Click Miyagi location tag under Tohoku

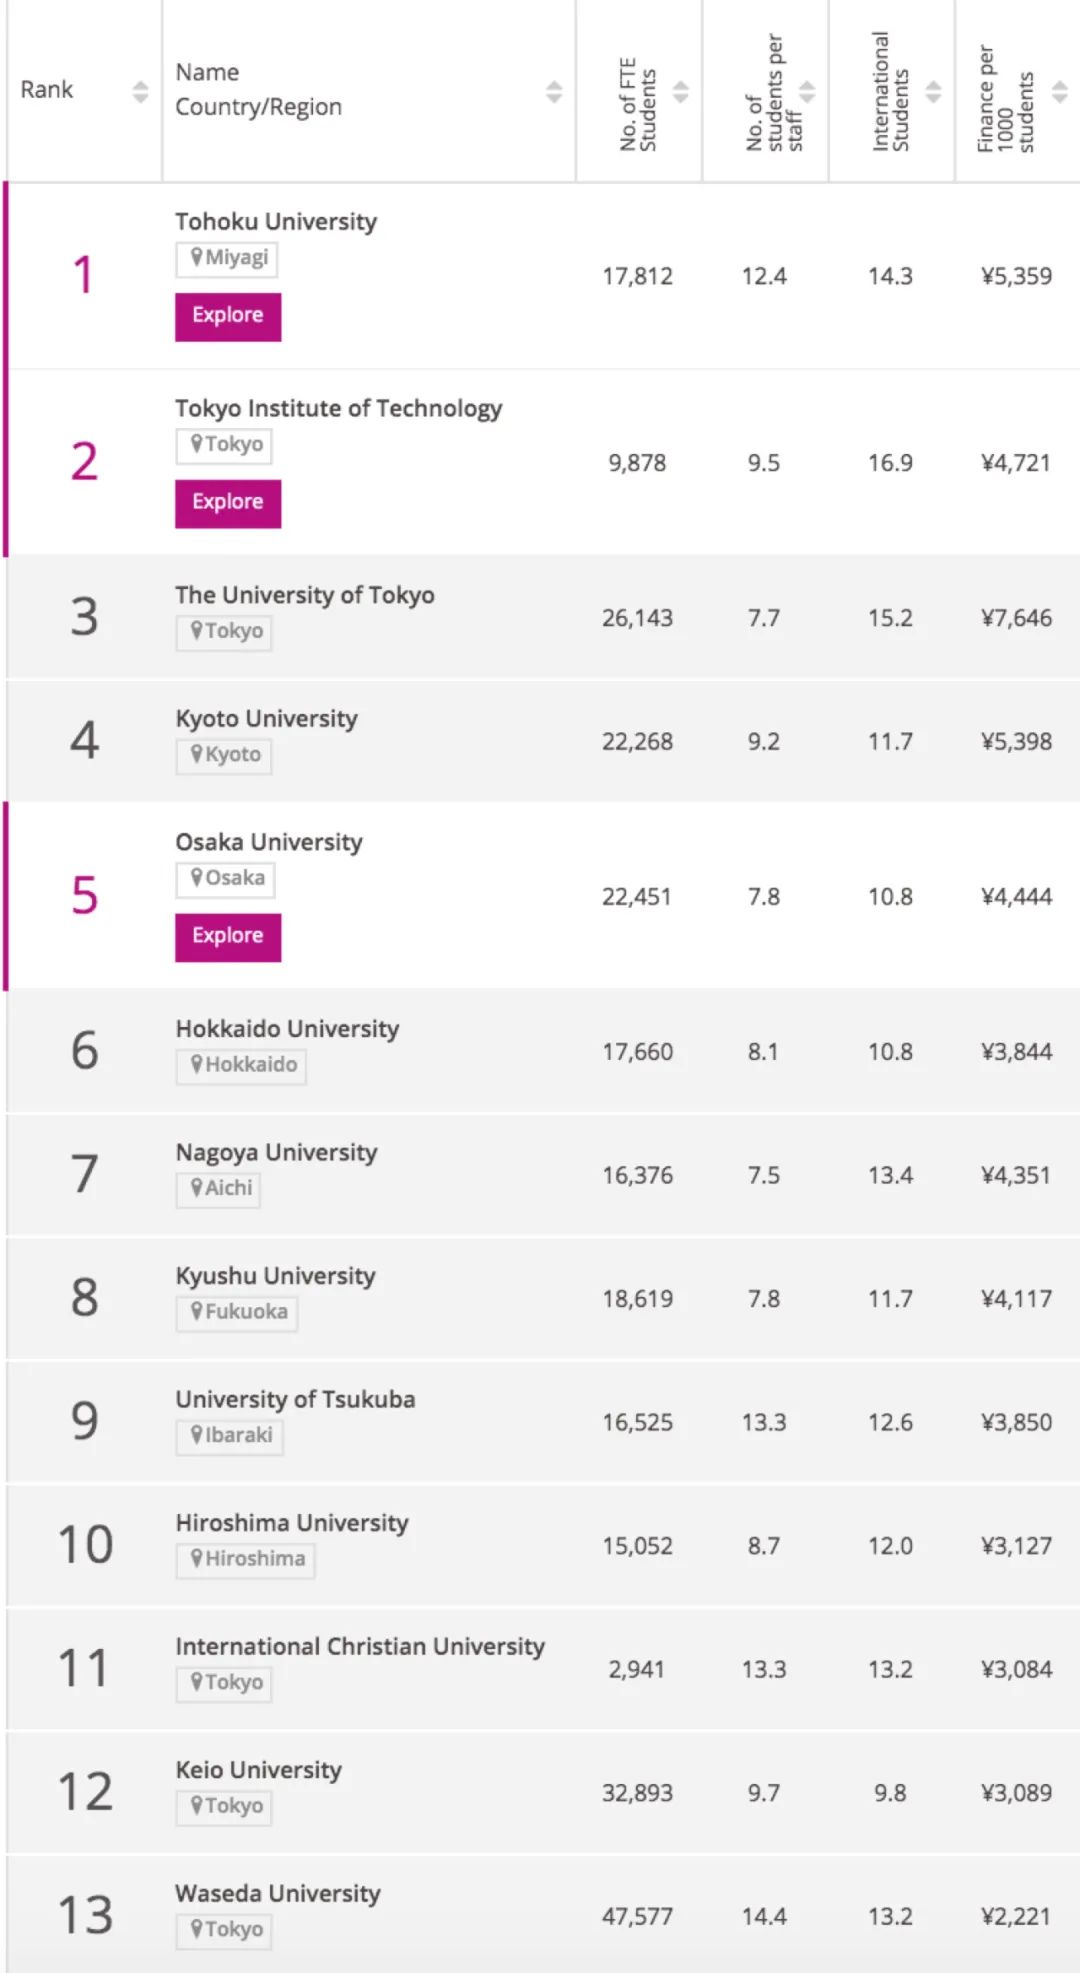coord(228,258)
